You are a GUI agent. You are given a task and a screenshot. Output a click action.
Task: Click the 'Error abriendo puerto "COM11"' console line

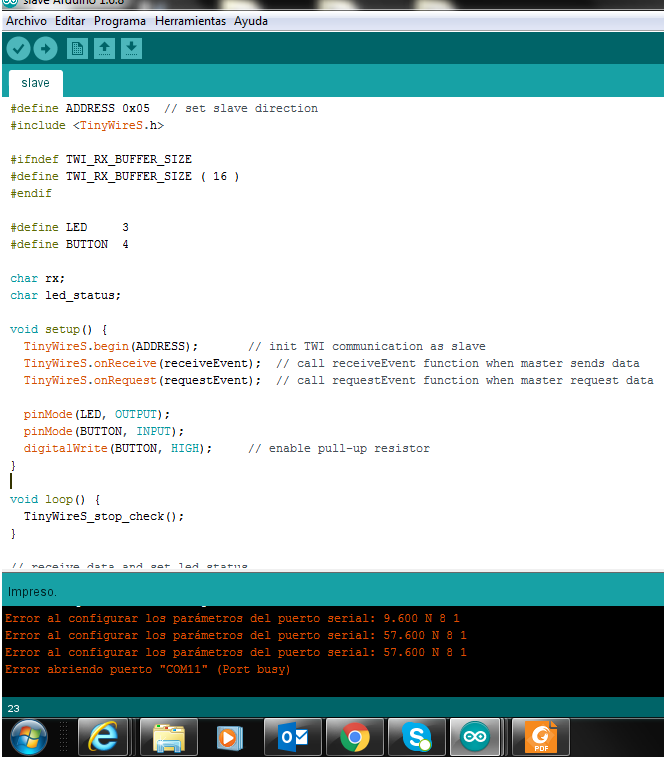148,669
